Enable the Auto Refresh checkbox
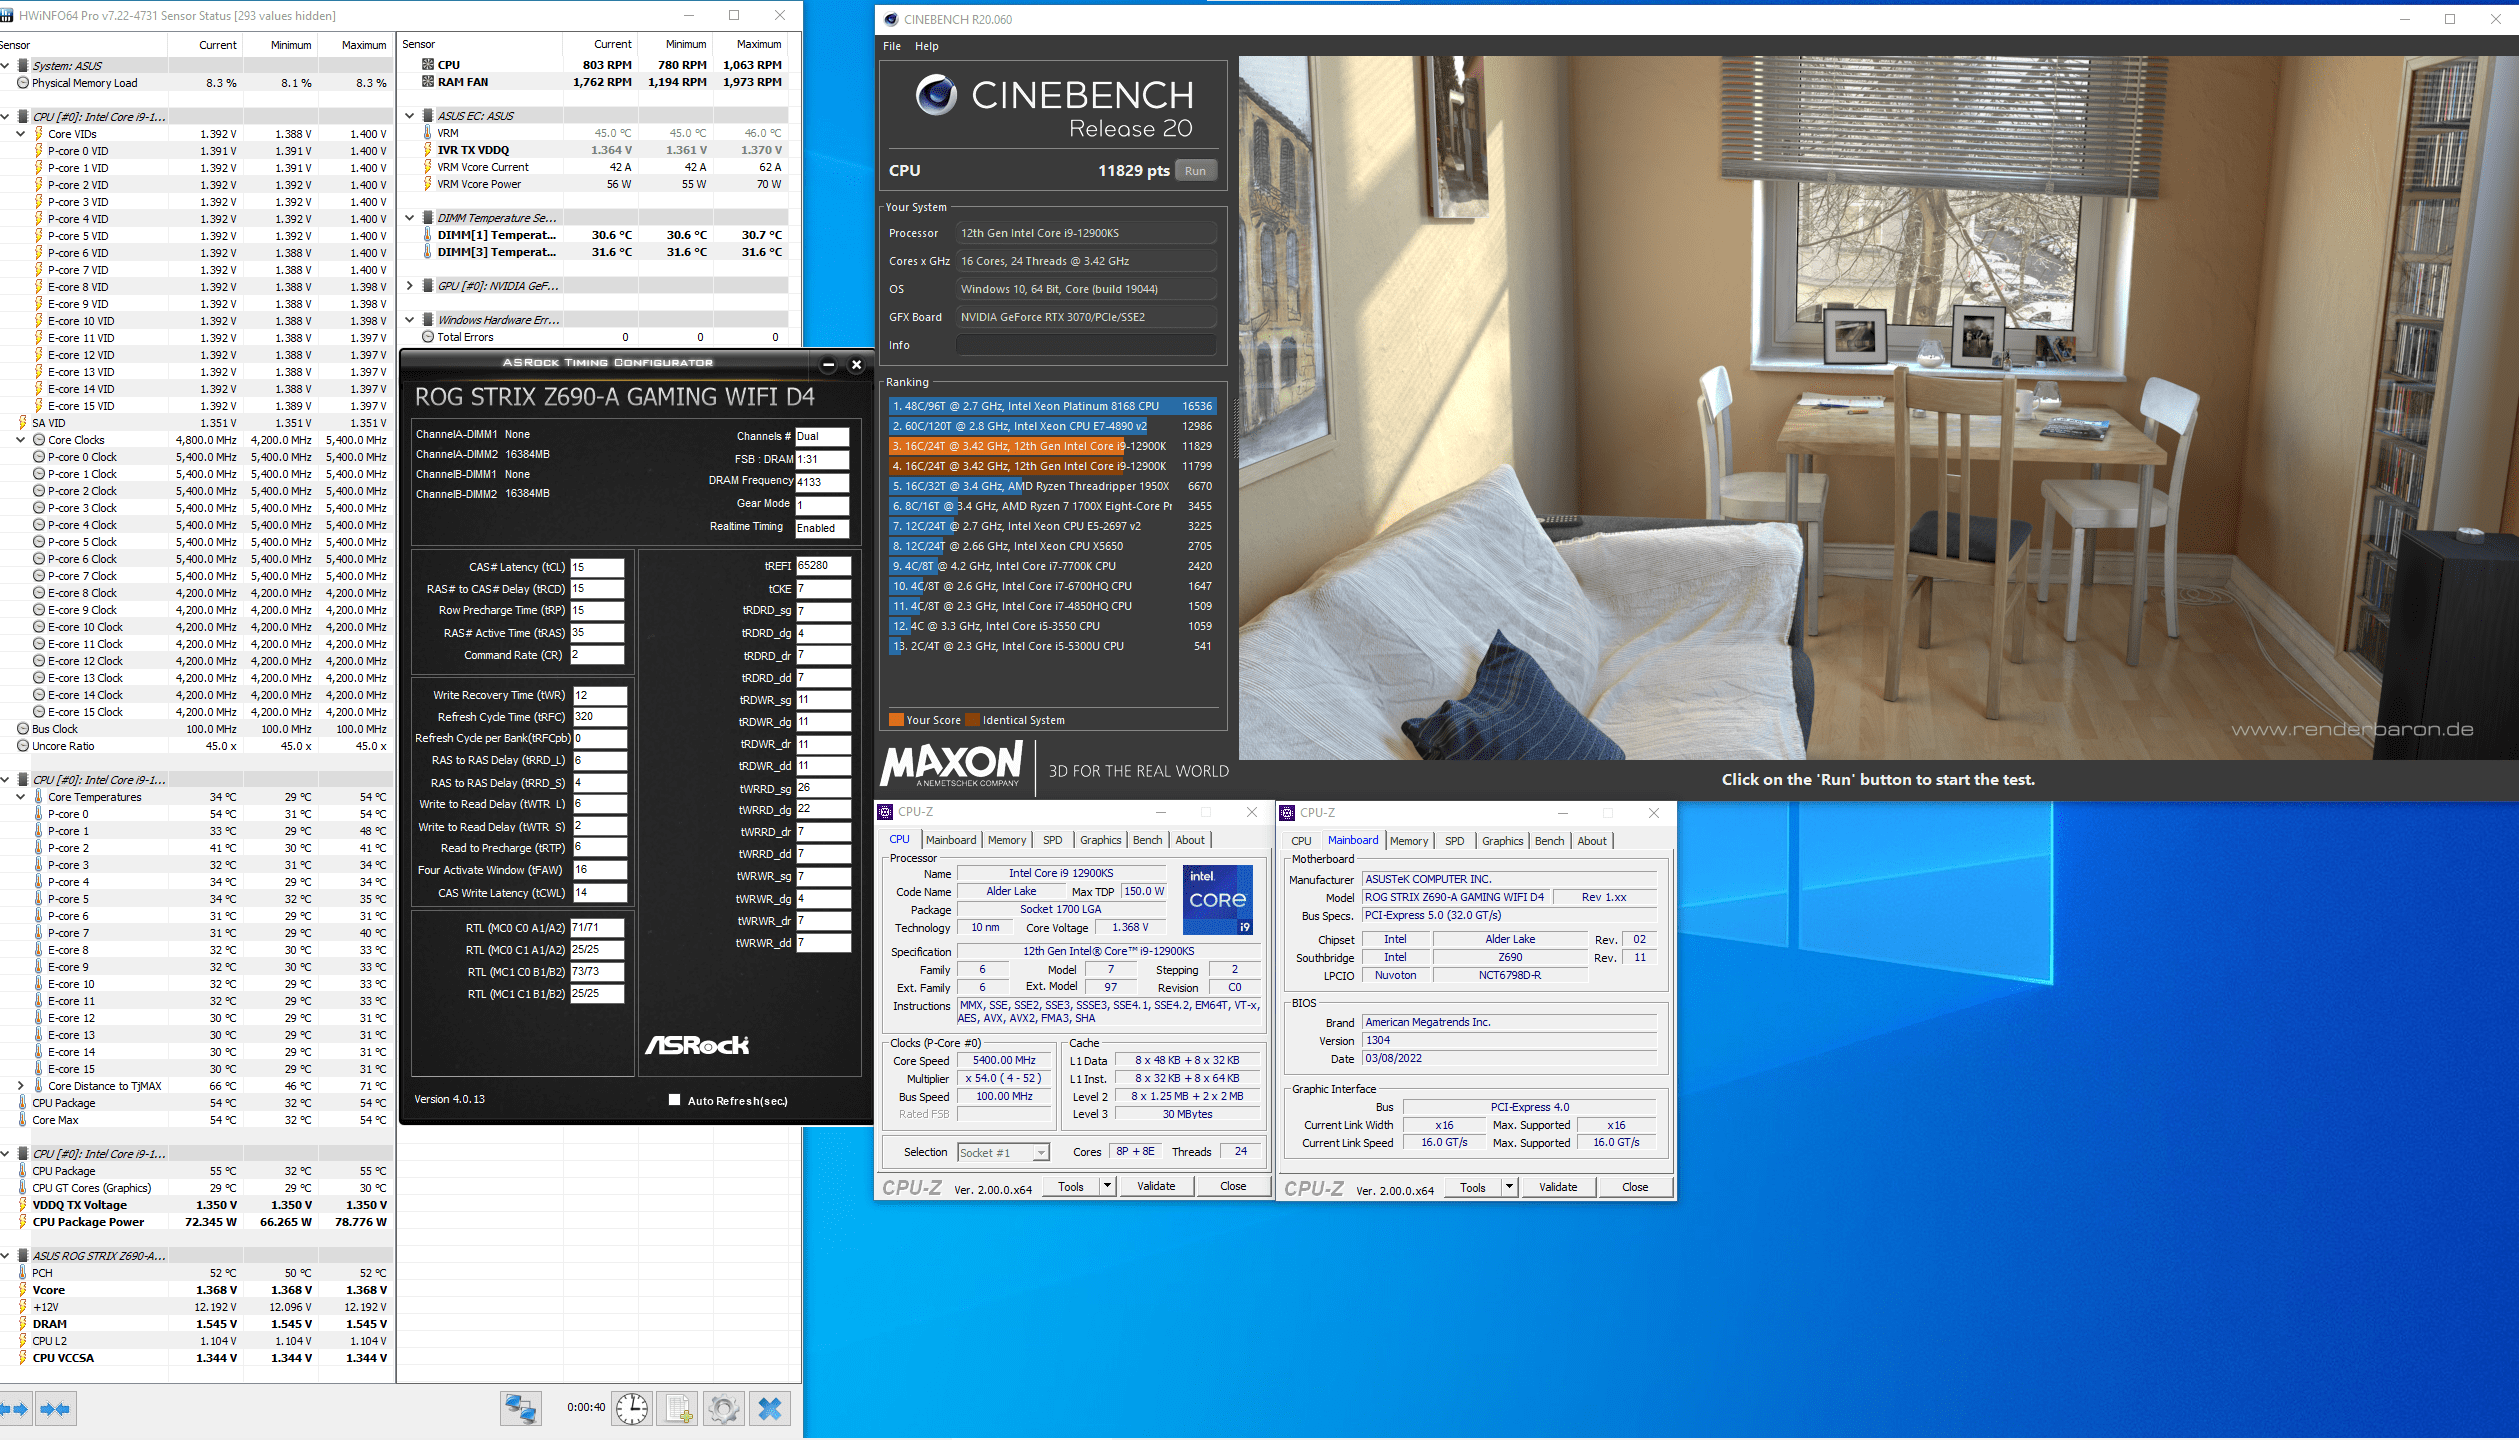2519x1440 pixels. [x=674, y=1100]
